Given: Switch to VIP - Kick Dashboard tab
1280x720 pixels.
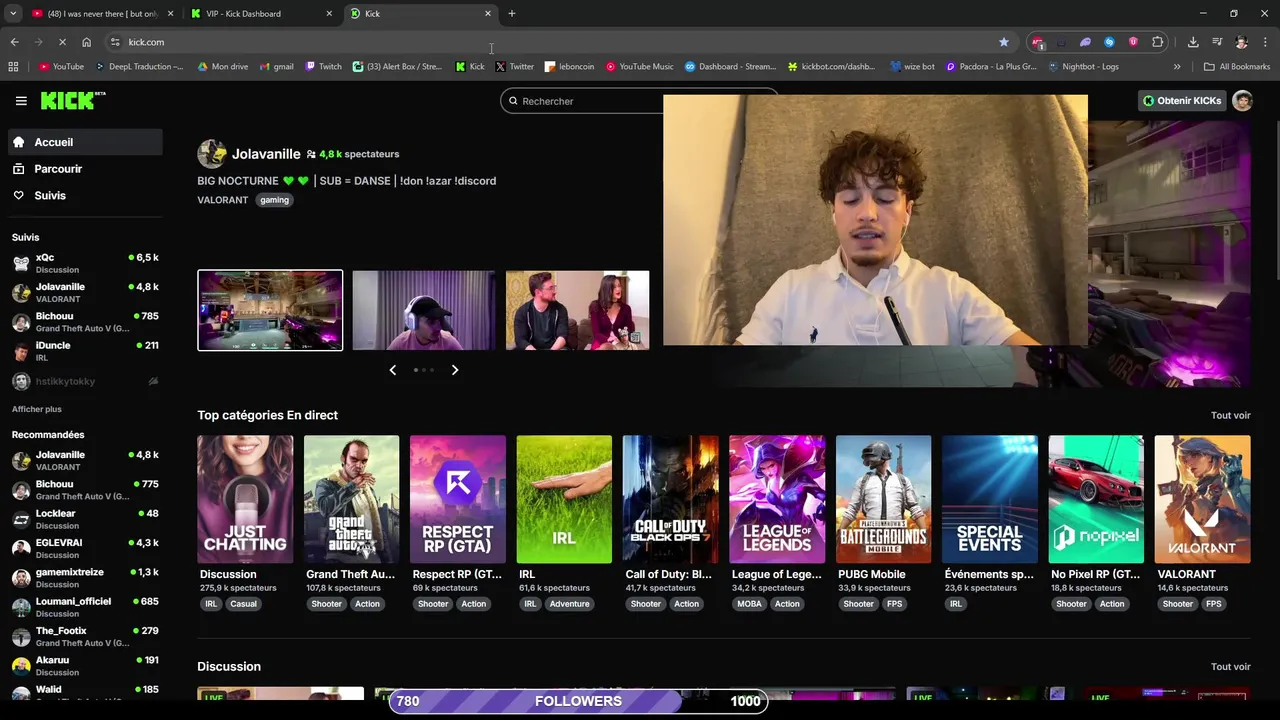Looking at the screenshot, I should pos(262,14).
